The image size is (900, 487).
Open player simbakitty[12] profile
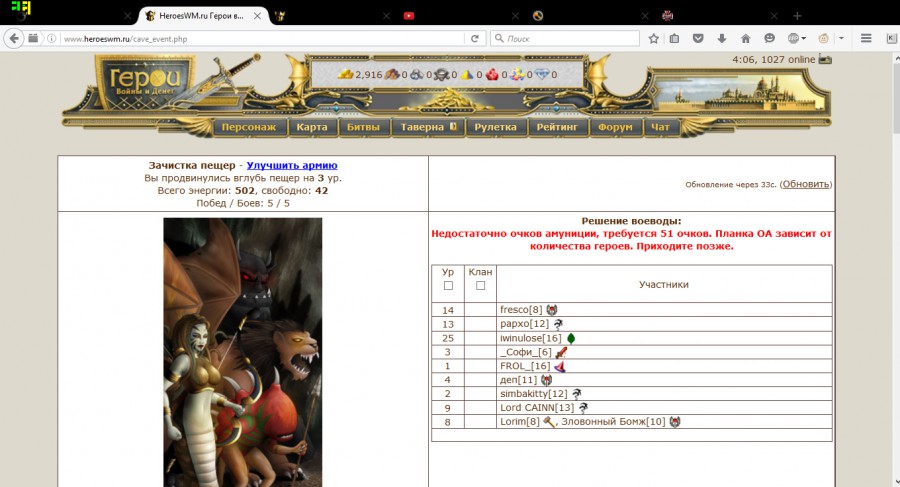coord(533,394)
